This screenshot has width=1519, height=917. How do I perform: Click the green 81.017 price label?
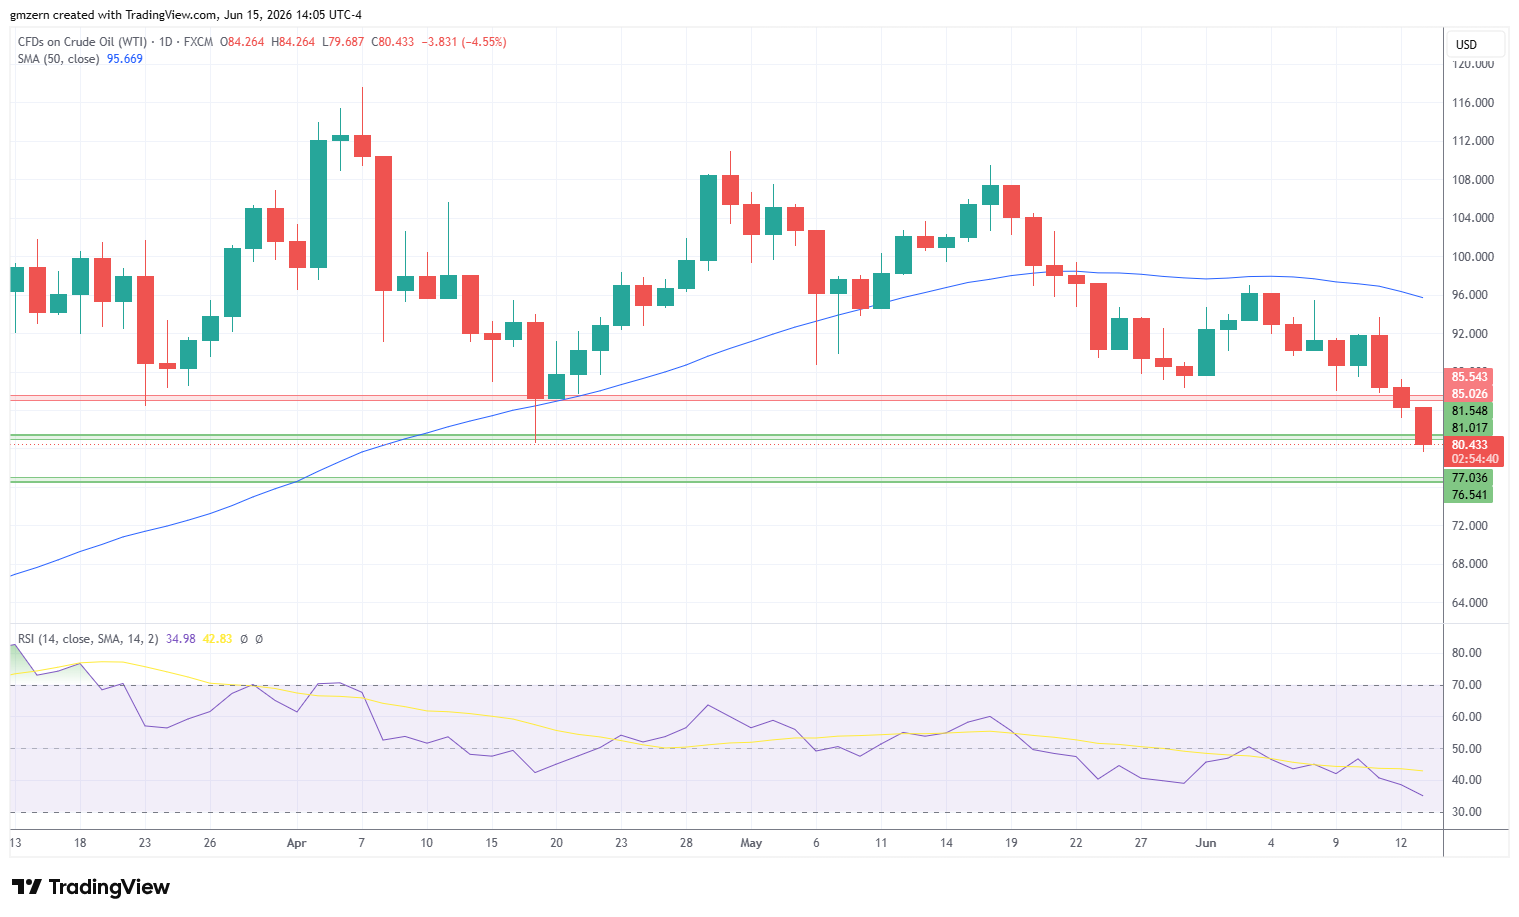[1470, 428]
